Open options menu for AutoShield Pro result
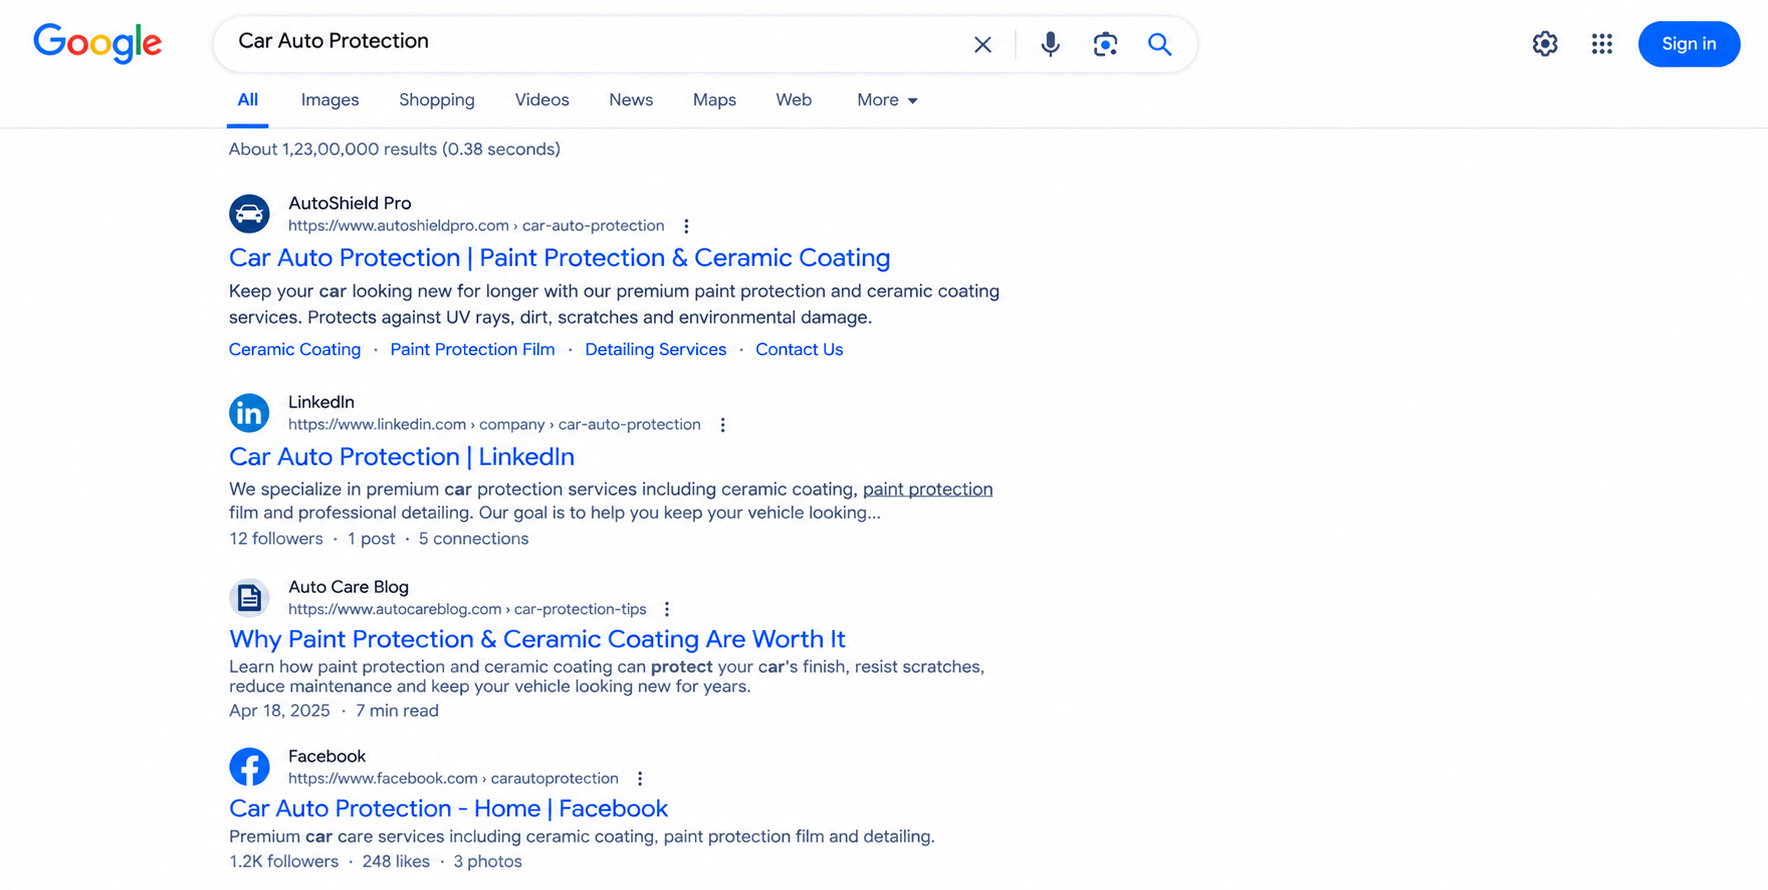This screenshot has height=890, width=1768. pos(686,226)
